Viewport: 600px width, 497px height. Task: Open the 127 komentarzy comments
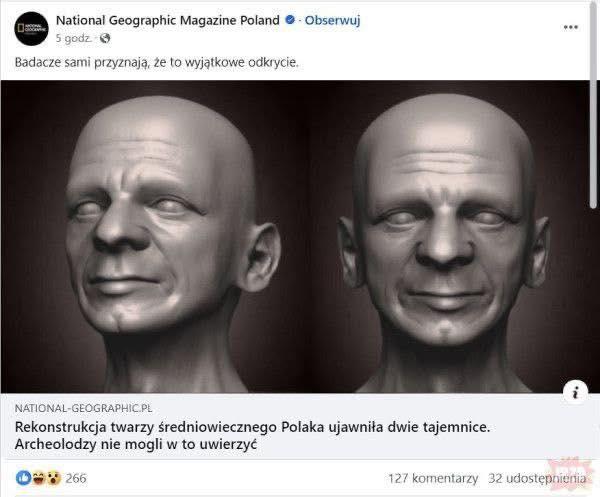433,478
